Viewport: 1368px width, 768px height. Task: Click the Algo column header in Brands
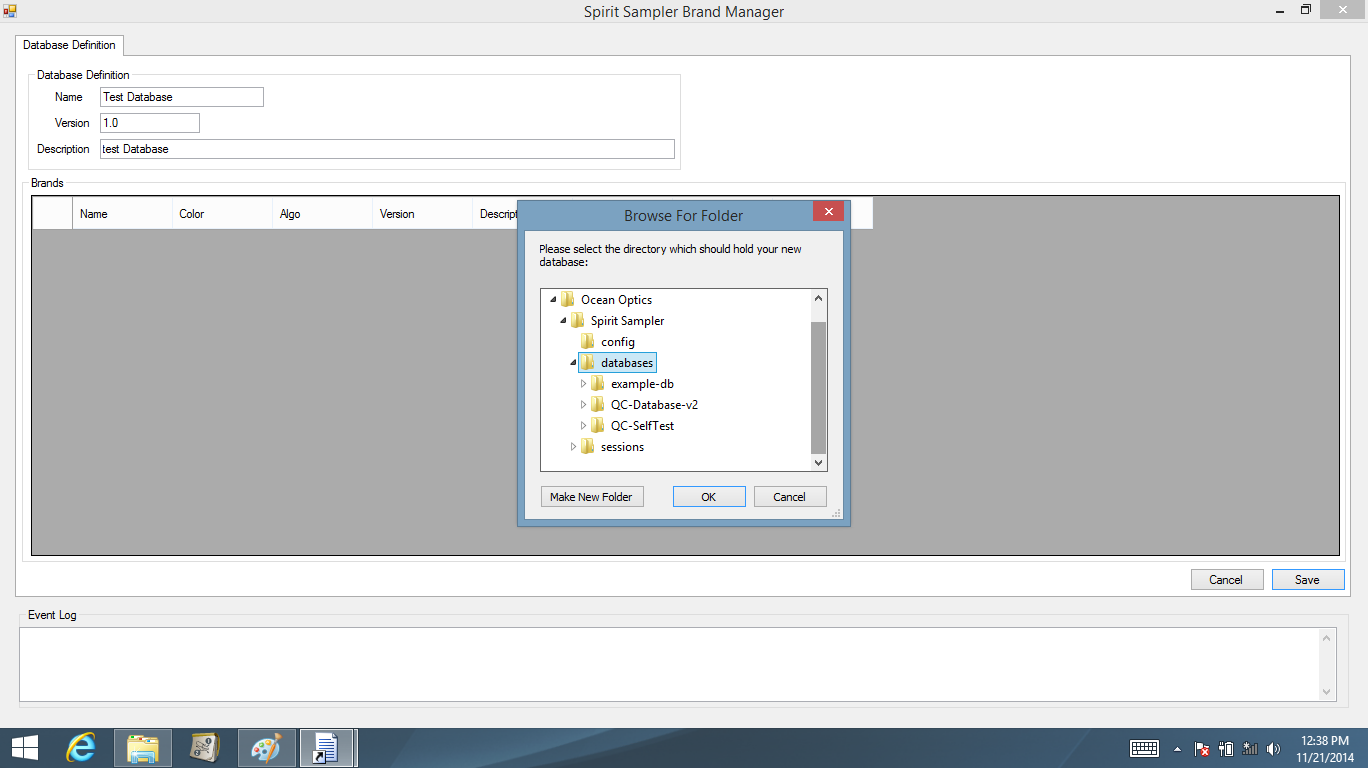click(322, 214)
